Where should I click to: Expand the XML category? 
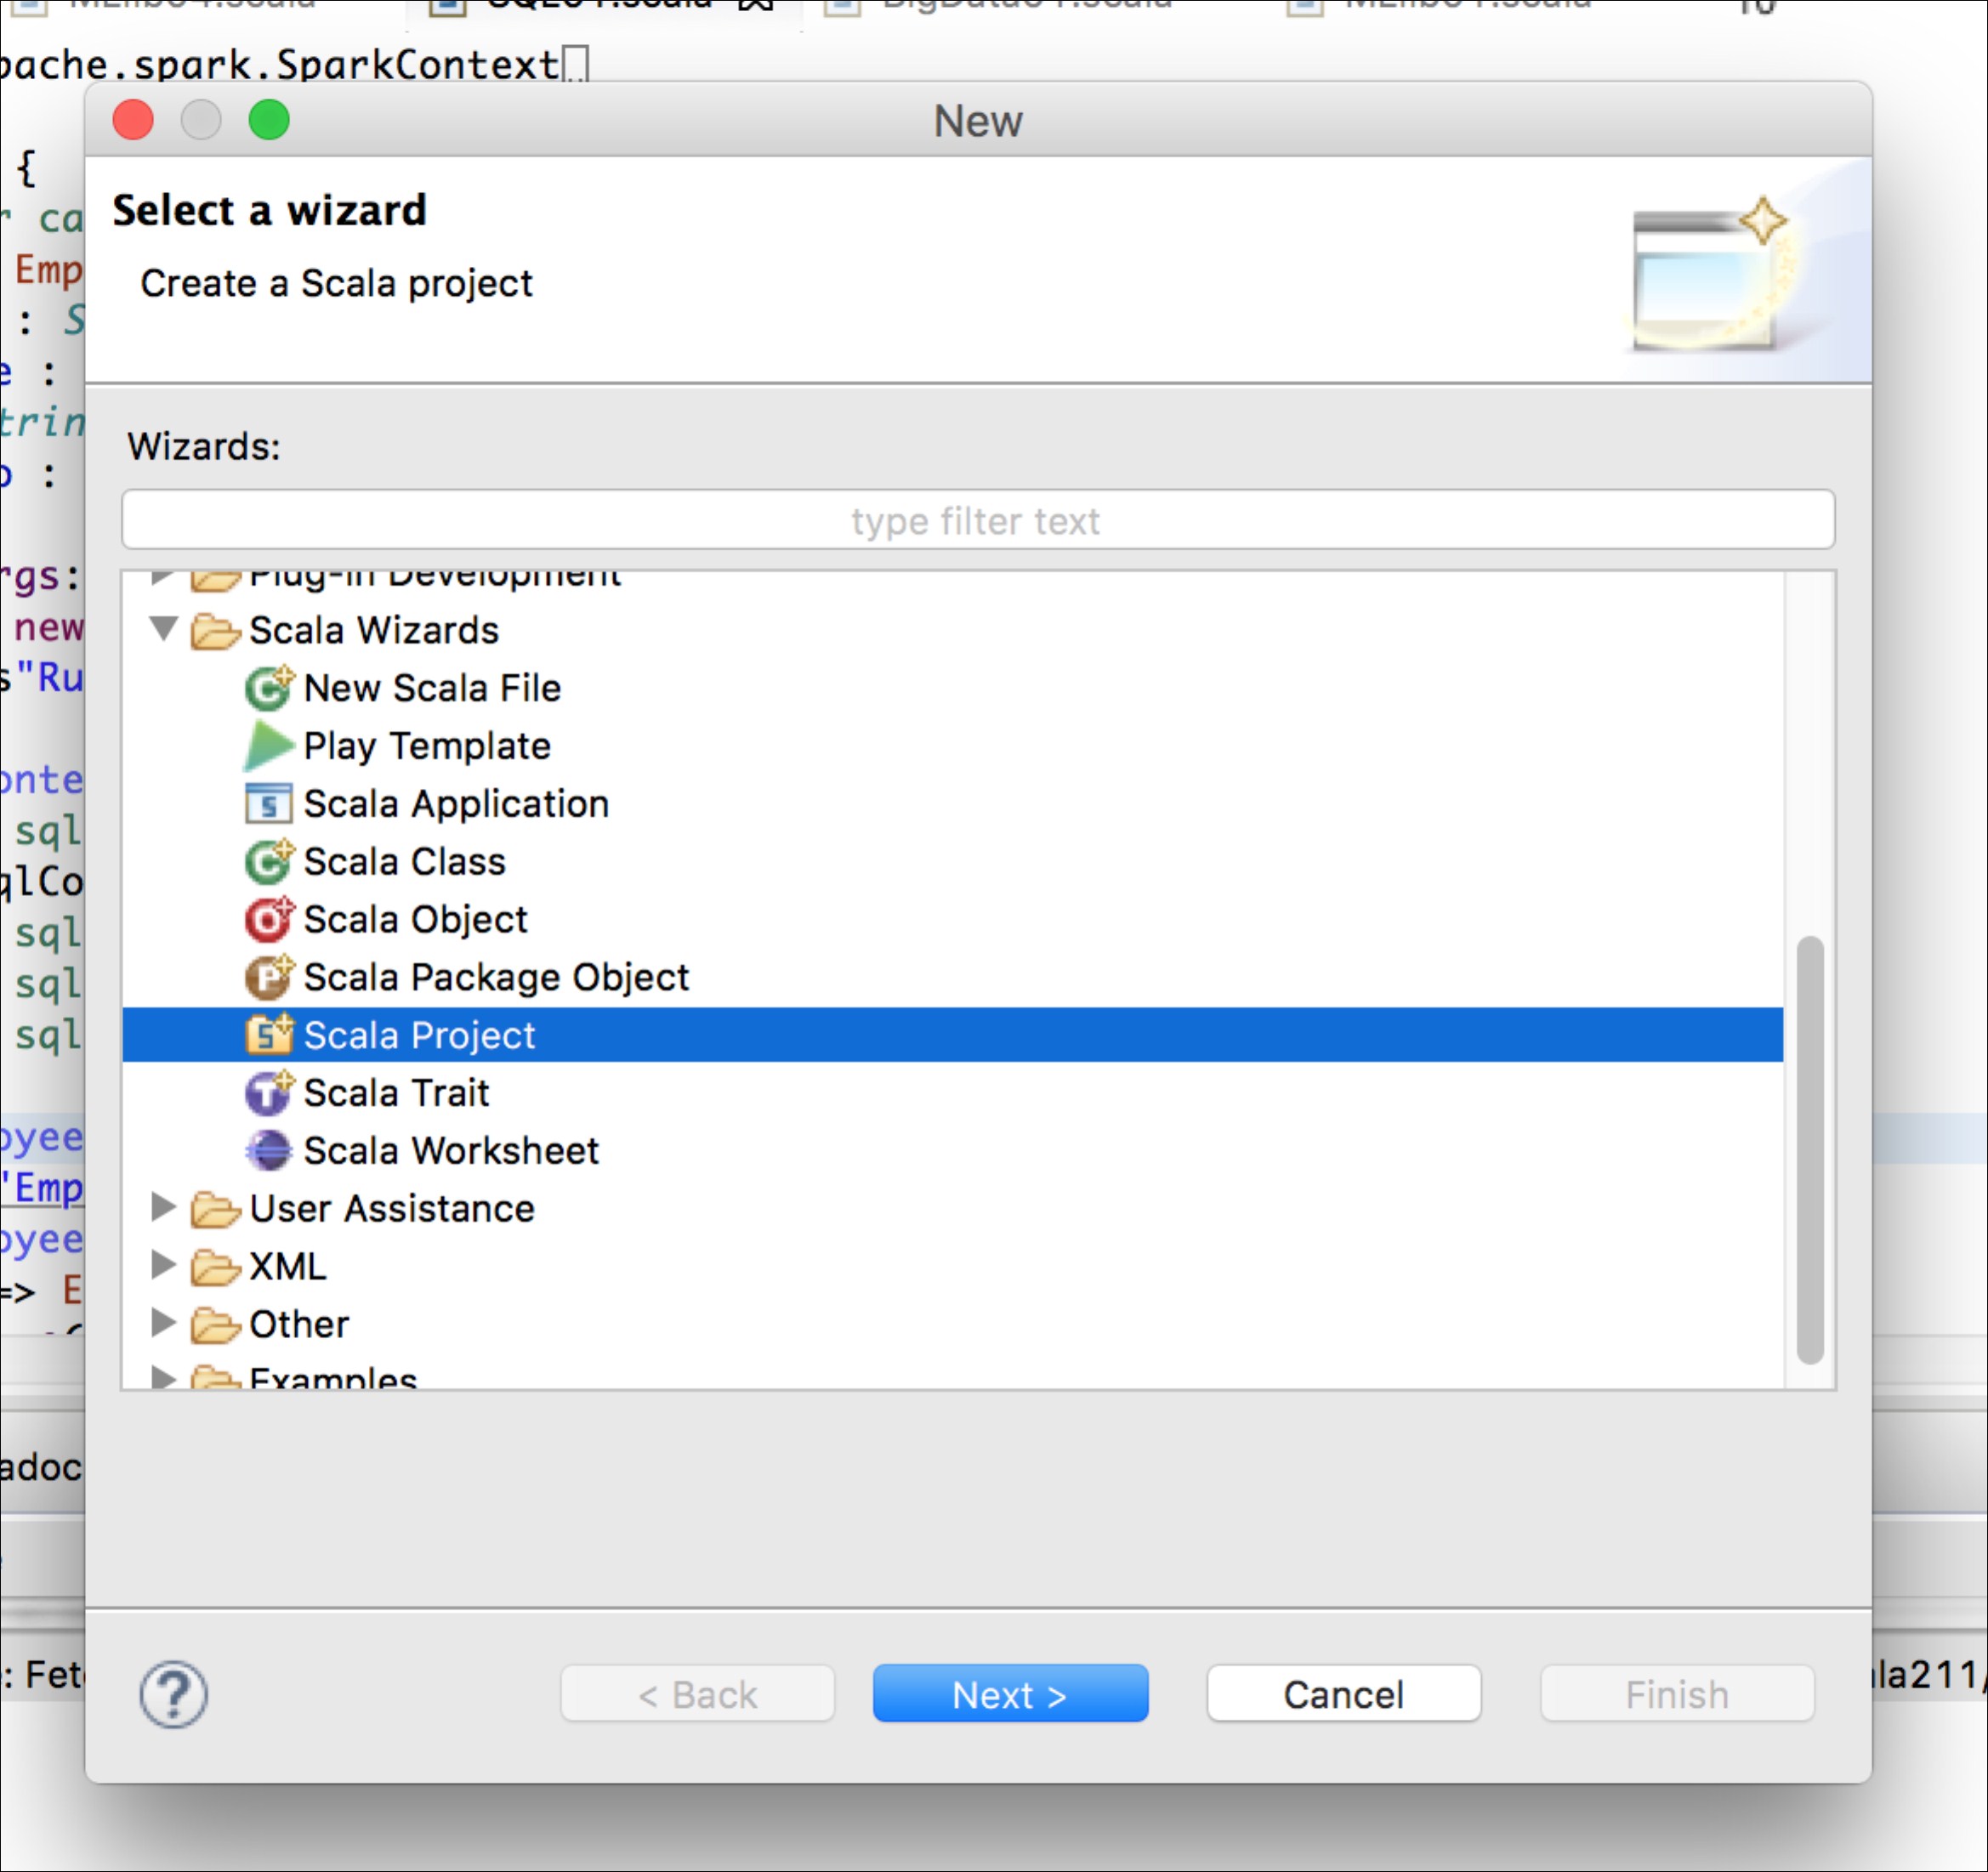[x=162, y=1265]
